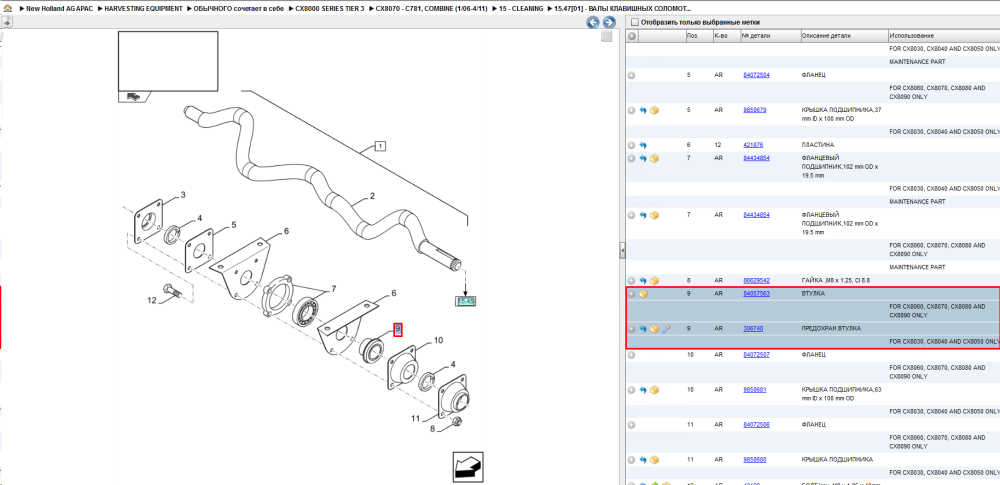Go to previous diagram with back arrow
Screen dimensions: 1000x485
point(593,22)
